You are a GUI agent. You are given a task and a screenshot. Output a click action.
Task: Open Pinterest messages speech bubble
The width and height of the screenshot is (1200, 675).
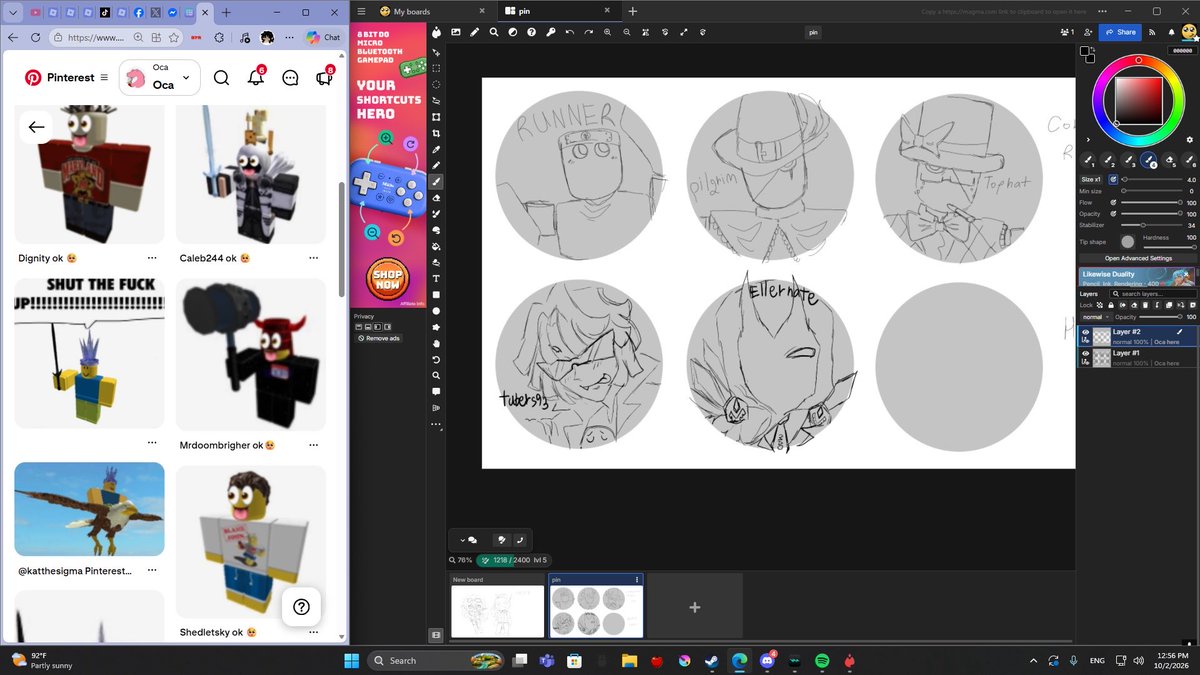[290, 78]
